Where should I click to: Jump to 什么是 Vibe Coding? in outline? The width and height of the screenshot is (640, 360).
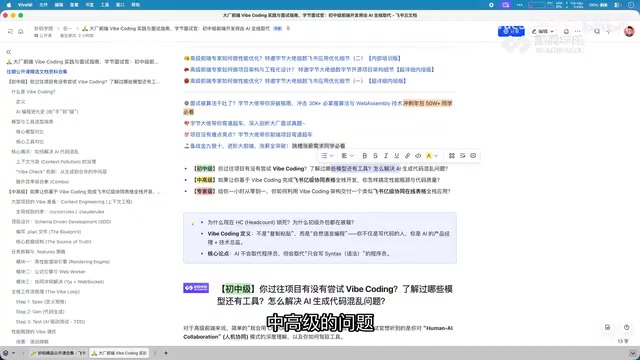point(33,91)
